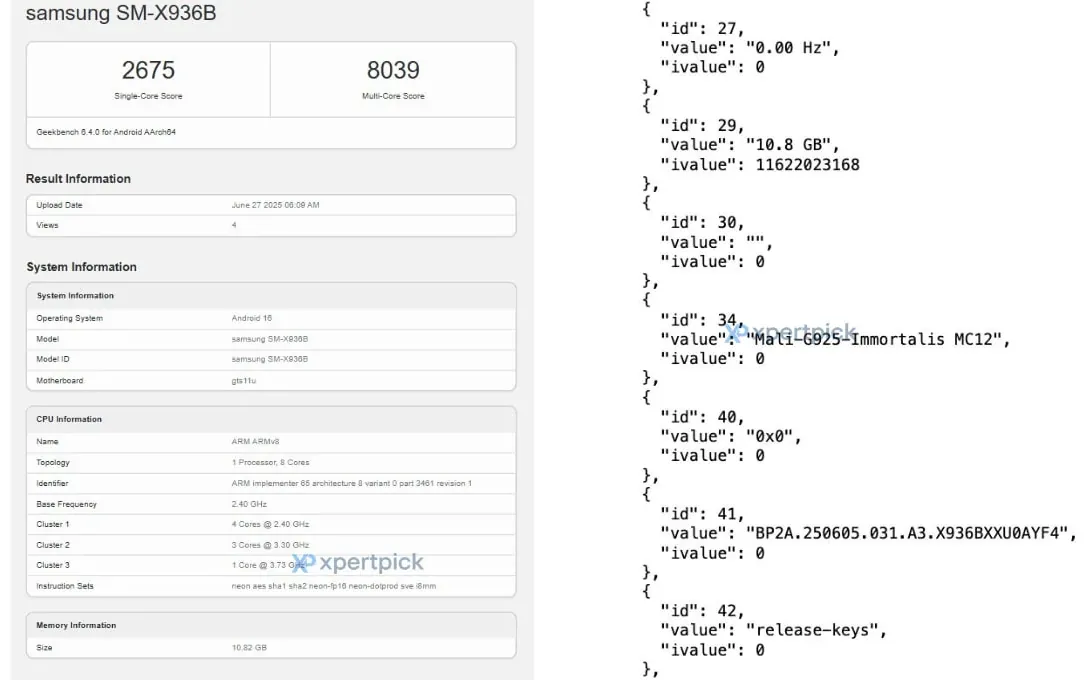Click the "CPU Information" table header
This screenshot has width=1090, height=680.
pyautogui.click(x=69, y=419)
